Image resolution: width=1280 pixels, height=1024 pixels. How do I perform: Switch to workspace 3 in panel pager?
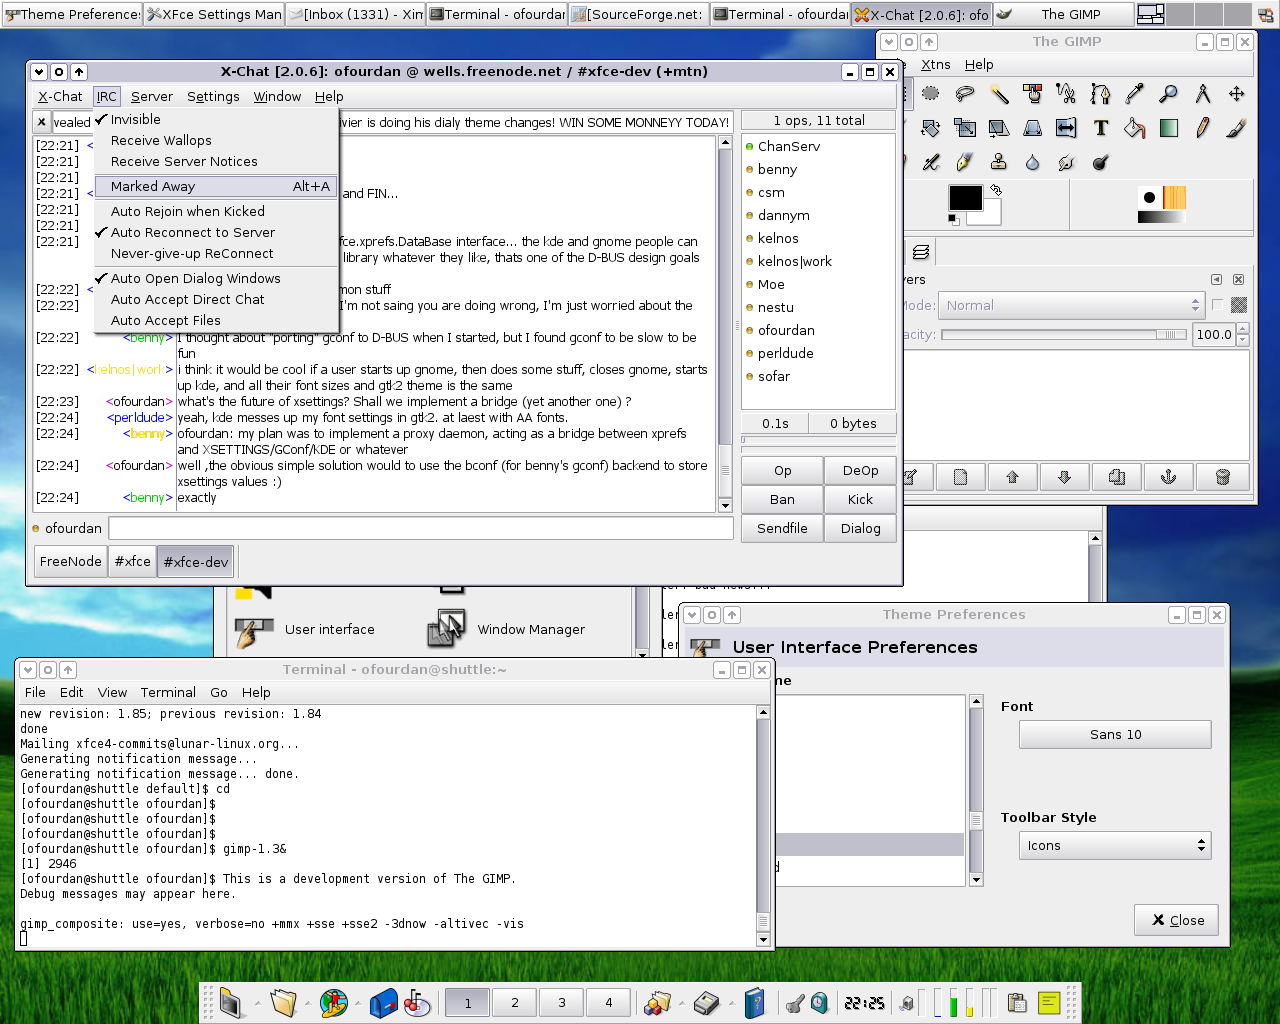(562, 1003)
